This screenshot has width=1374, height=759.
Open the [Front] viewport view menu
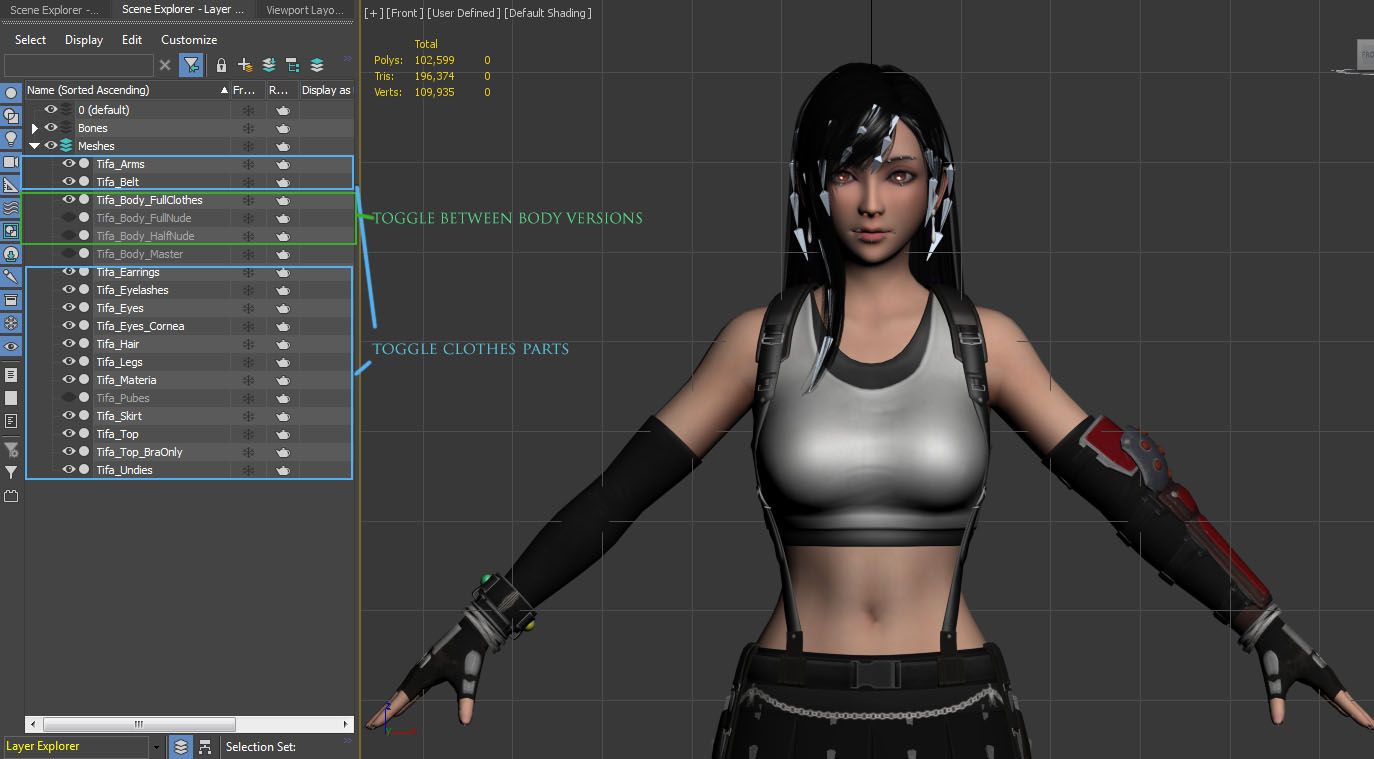(405, 13)
